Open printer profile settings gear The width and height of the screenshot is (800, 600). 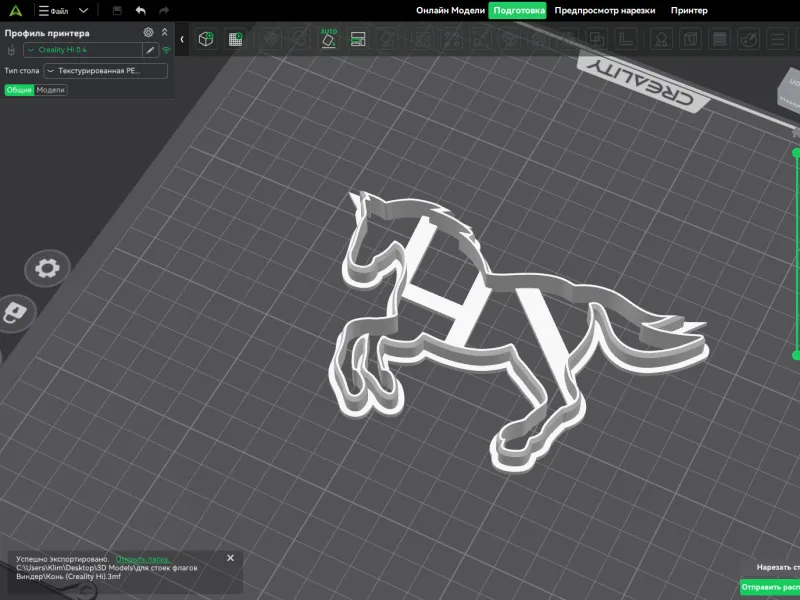click(148, 32)
